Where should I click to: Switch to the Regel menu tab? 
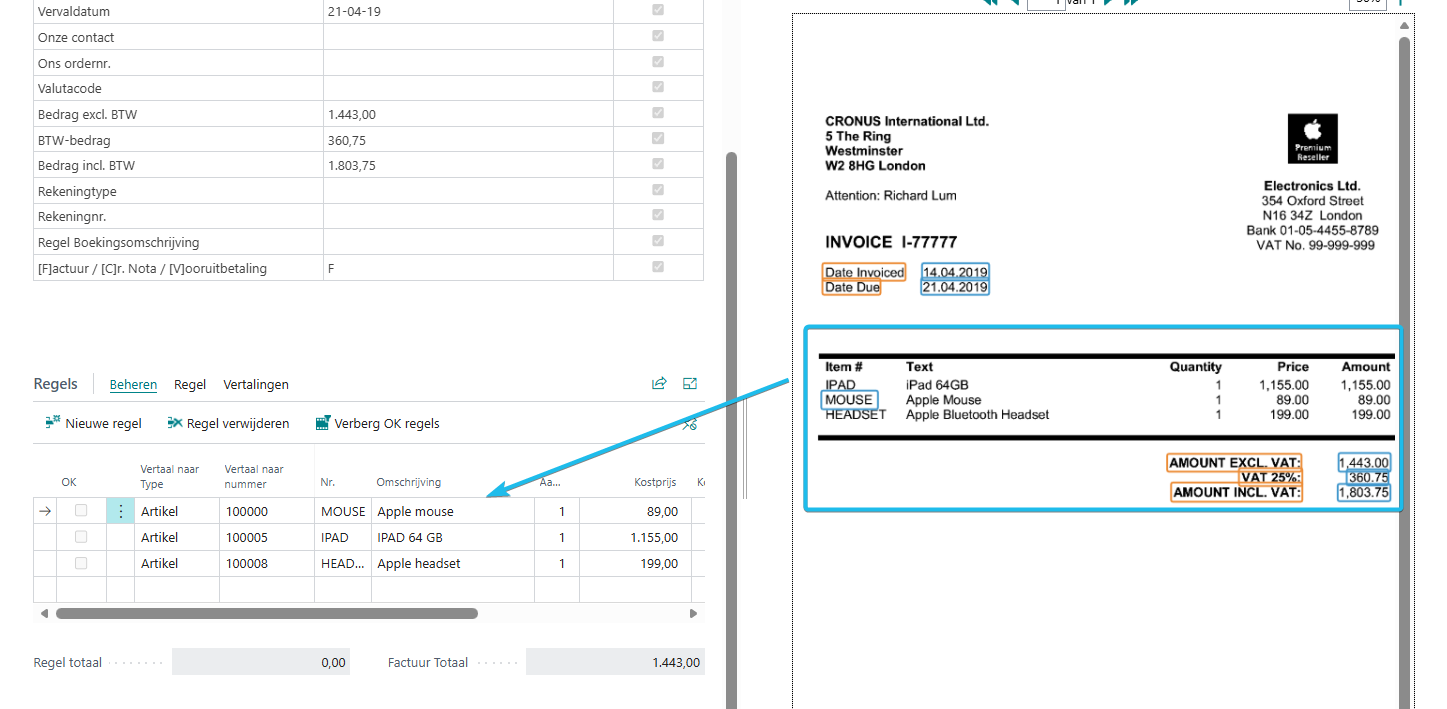[x=190, y=384]
